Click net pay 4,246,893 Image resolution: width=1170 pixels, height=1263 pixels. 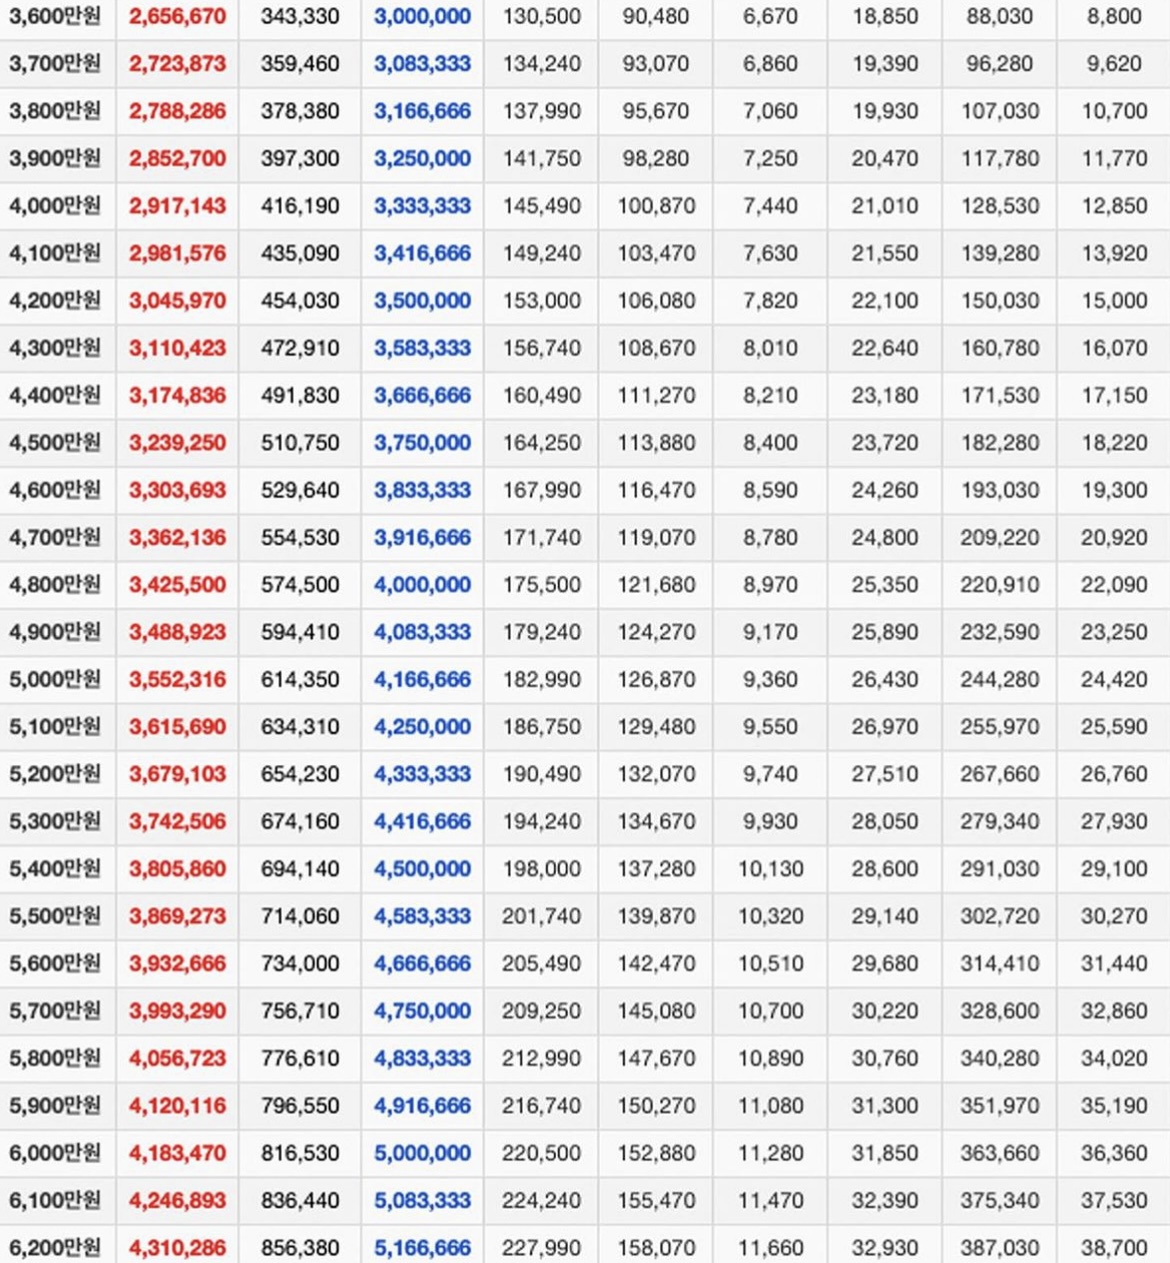(x=177, y=1201)
